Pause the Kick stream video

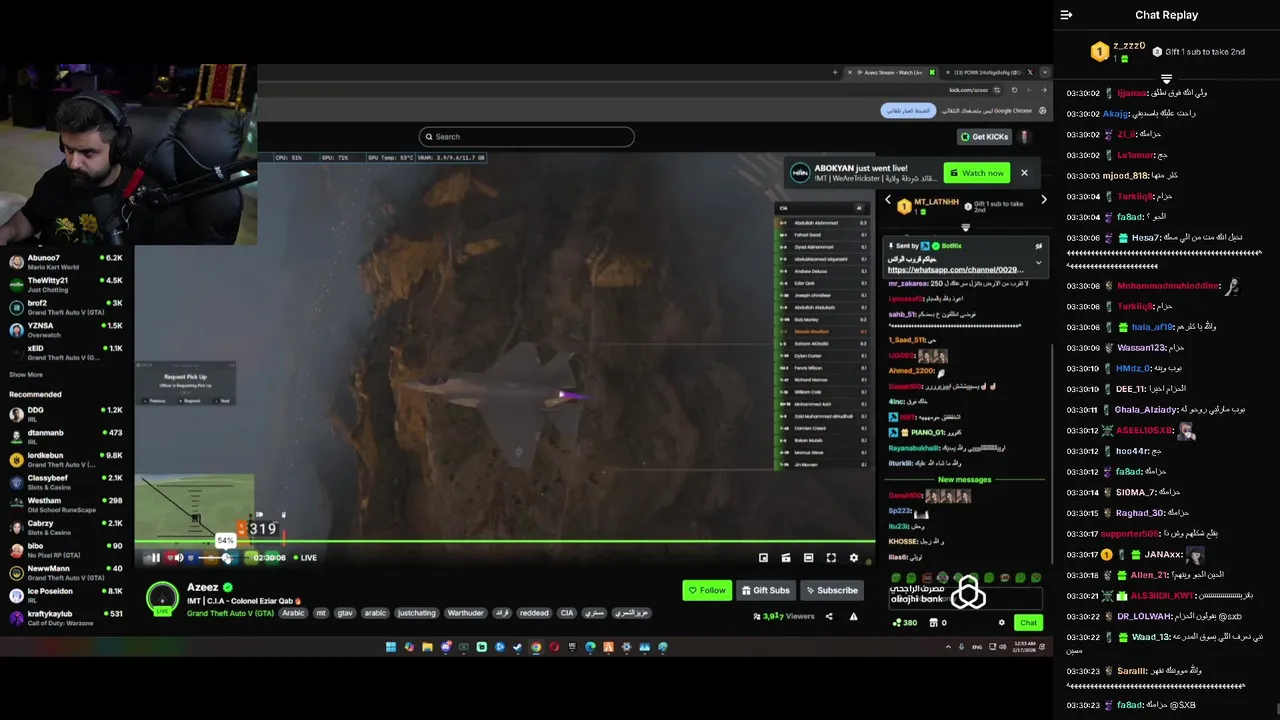point(155,558)
